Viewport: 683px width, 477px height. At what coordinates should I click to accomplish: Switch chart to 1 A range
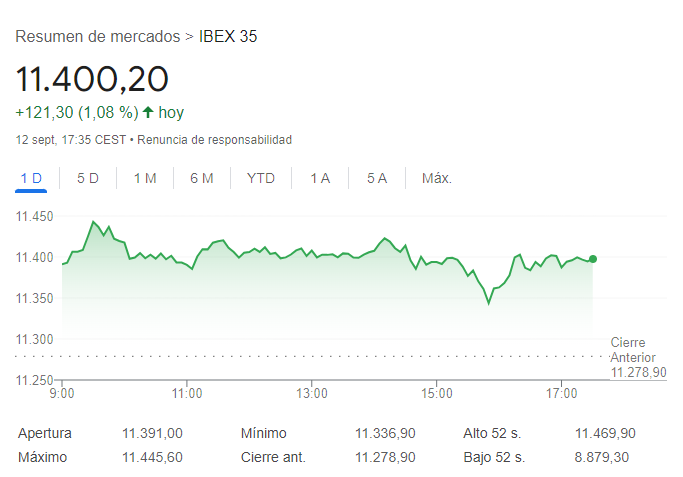click(320, 178)
